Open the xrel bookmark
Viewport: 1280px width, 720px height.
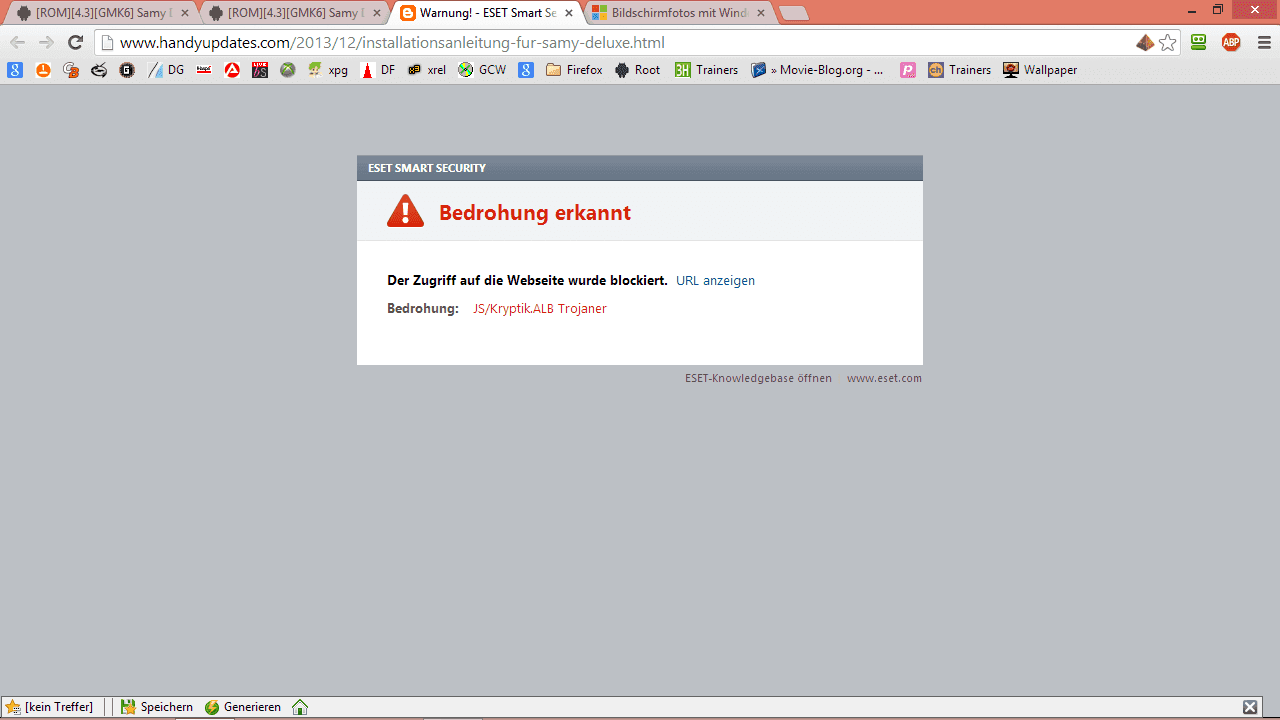(x=427, y=70)
